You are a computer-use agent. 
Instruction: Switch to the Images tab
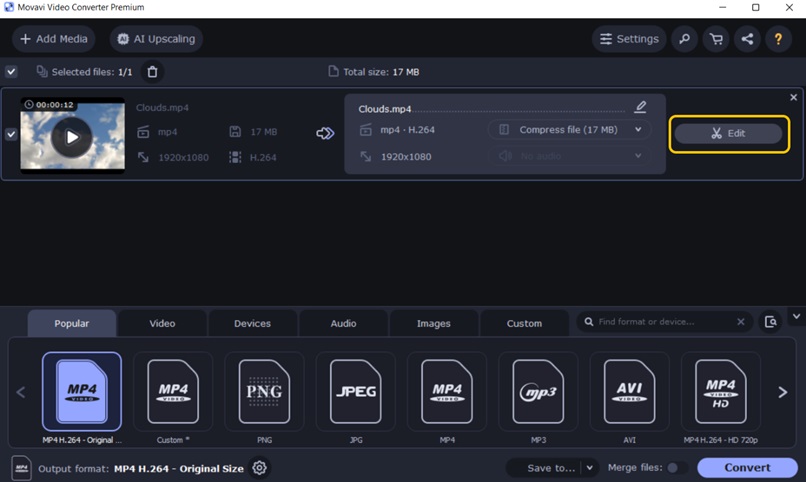434,323
